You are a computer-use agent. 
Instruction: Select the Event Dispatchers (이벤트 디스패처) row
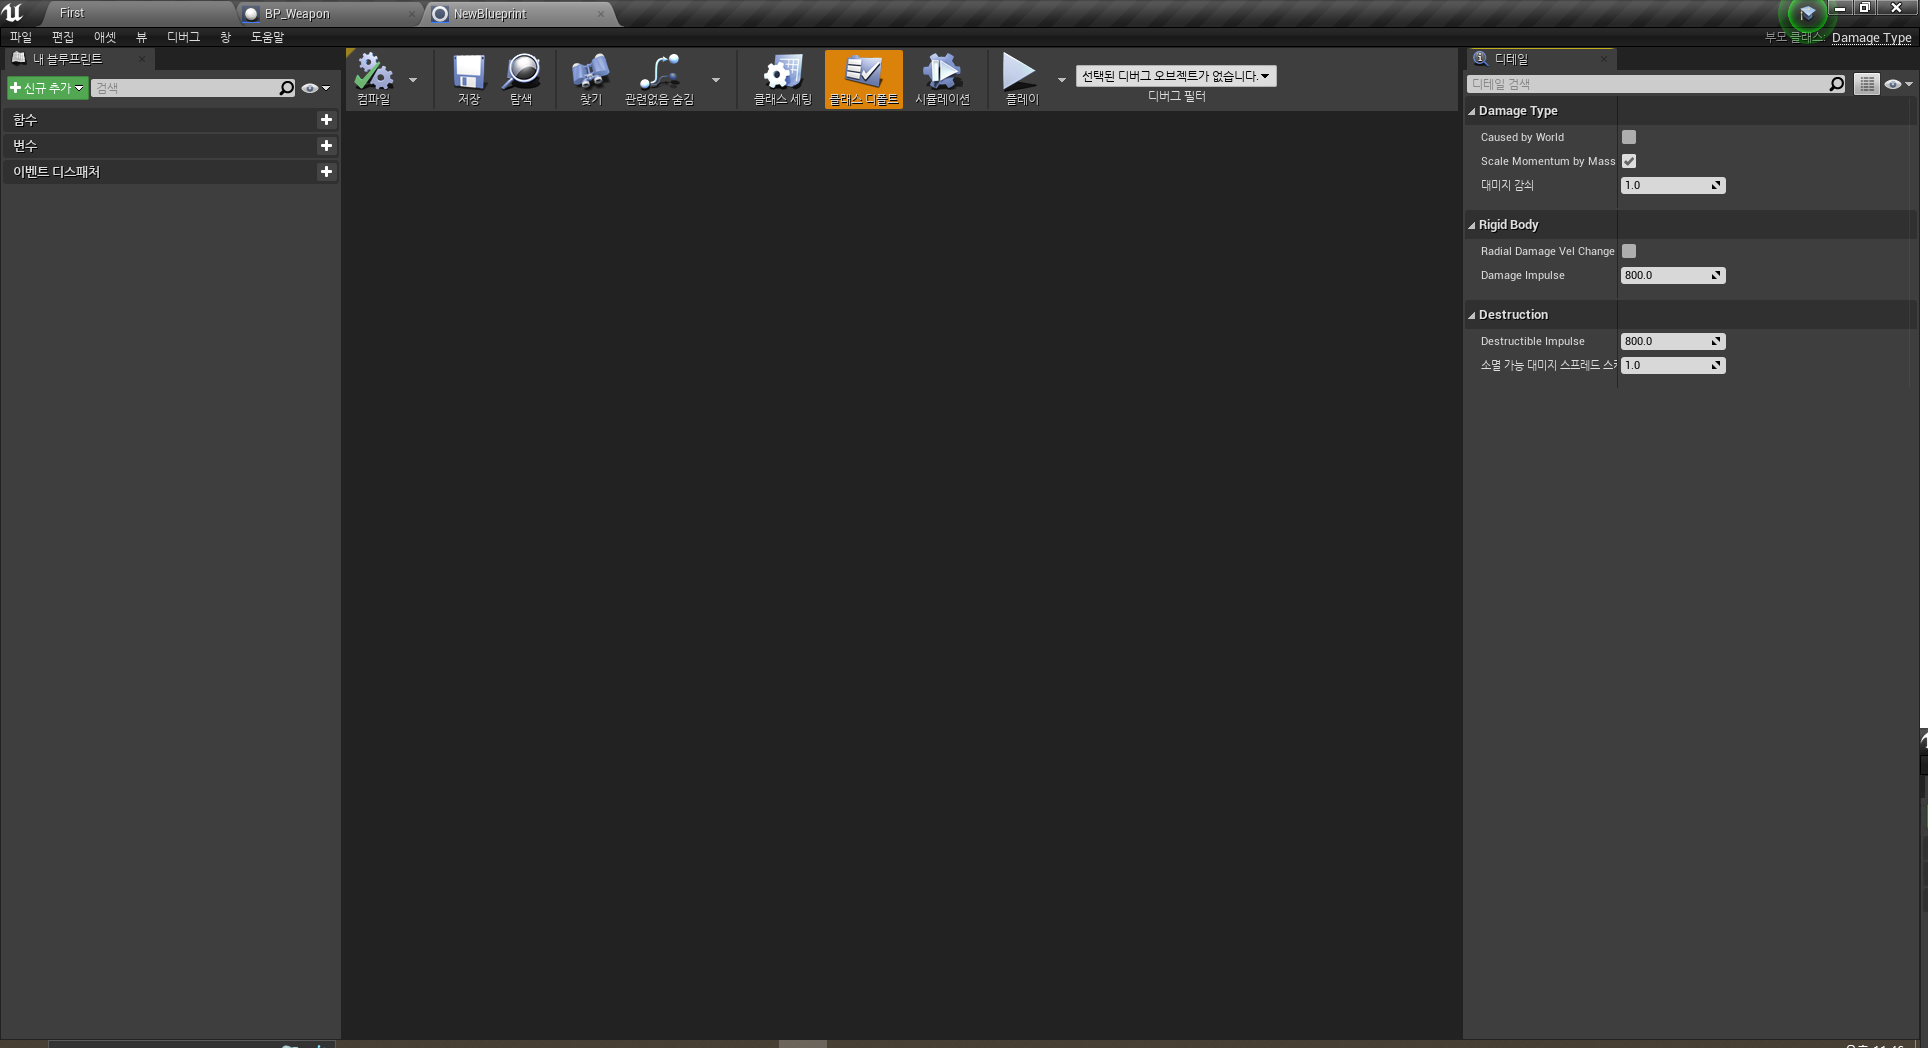click(x=170, y=172)
